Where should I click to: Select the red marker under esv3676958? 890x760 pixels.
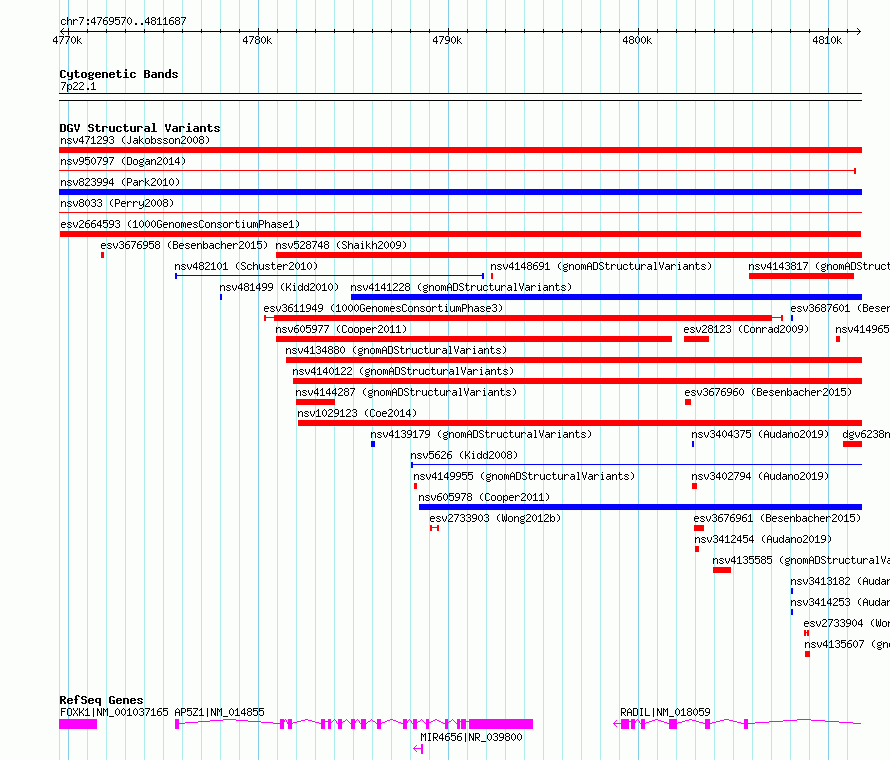(x=103, y=255)
